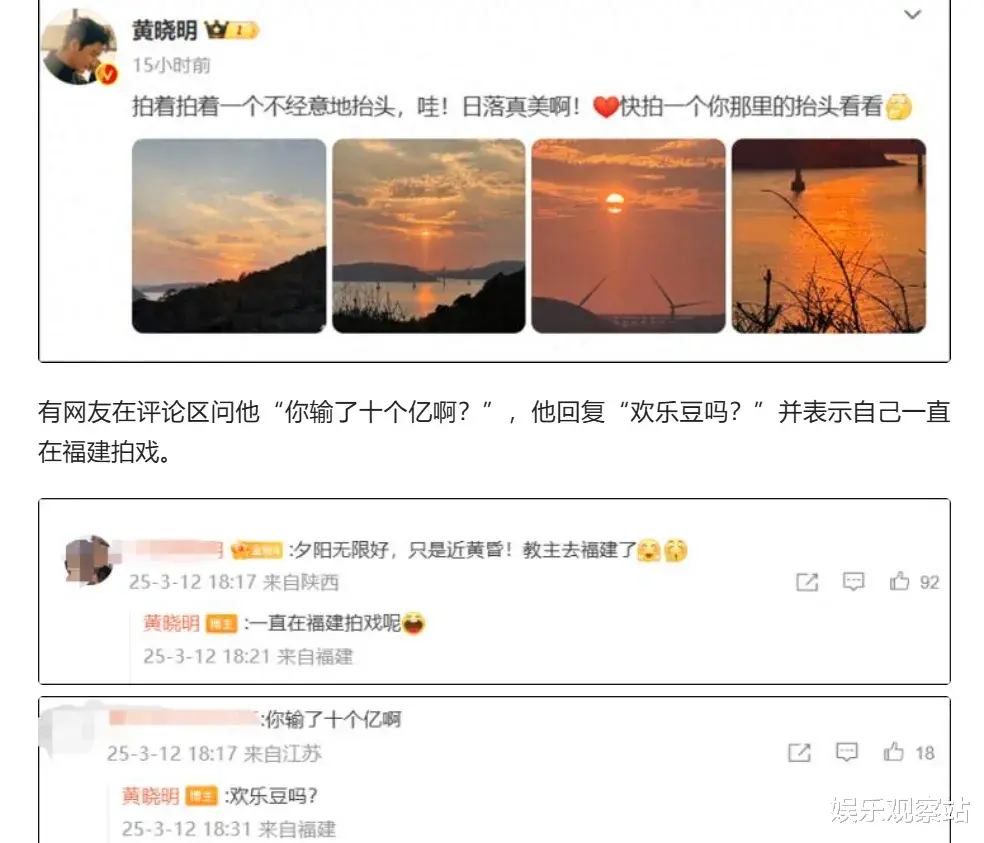984x843 pixels.
Task: Open third sunset wind turbine photo
Action: [628, 235]
